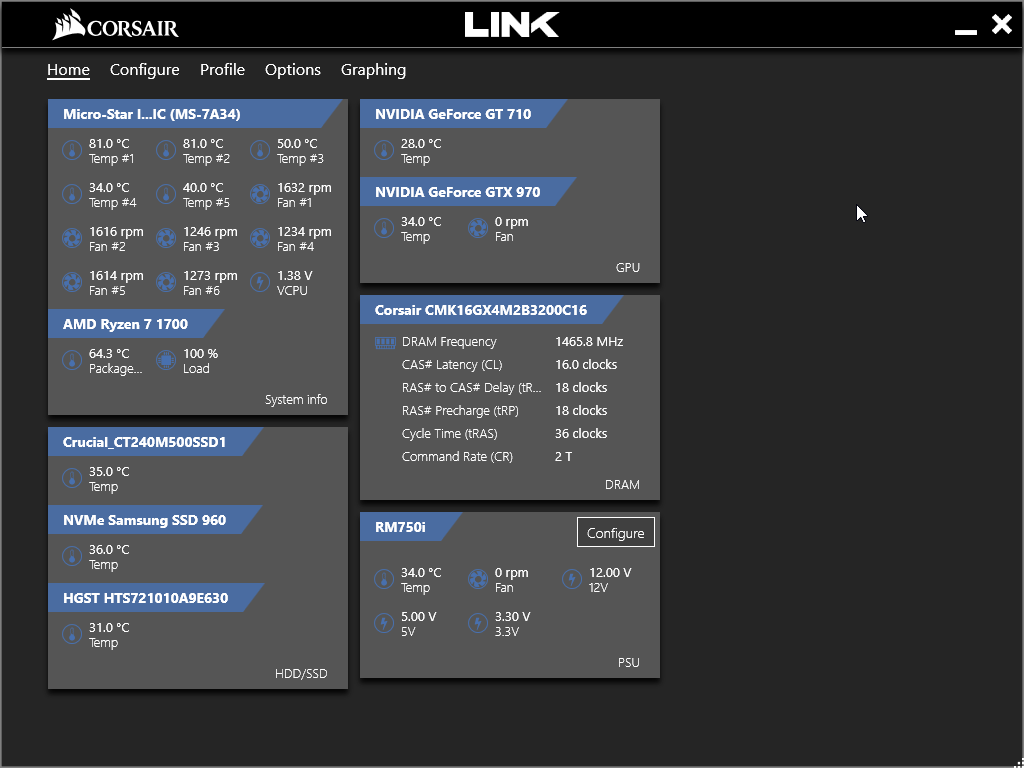The height and width of the screenshot is (768, 1024).
Task: Click the RM750i fan icon
Action: tap(477, 580)
